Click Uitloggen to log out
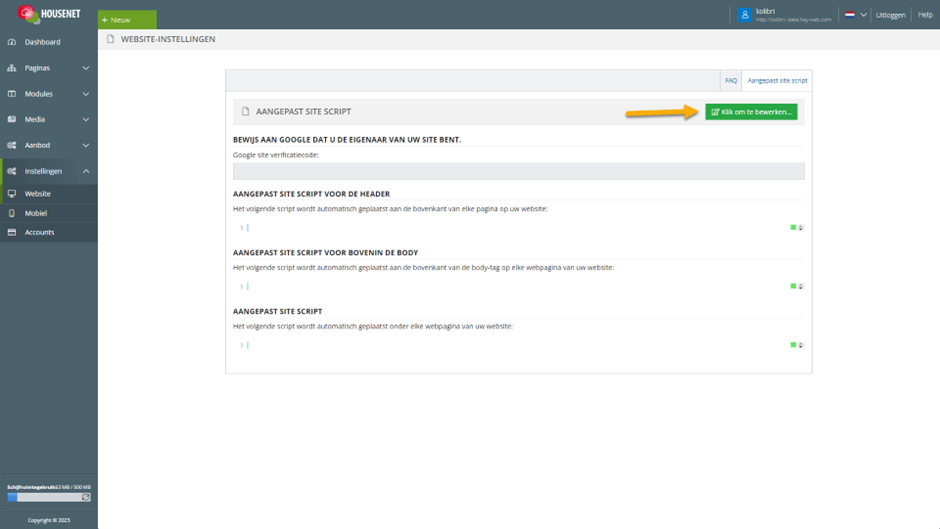This screenshot has width=940, height=529. pos(890,15)
